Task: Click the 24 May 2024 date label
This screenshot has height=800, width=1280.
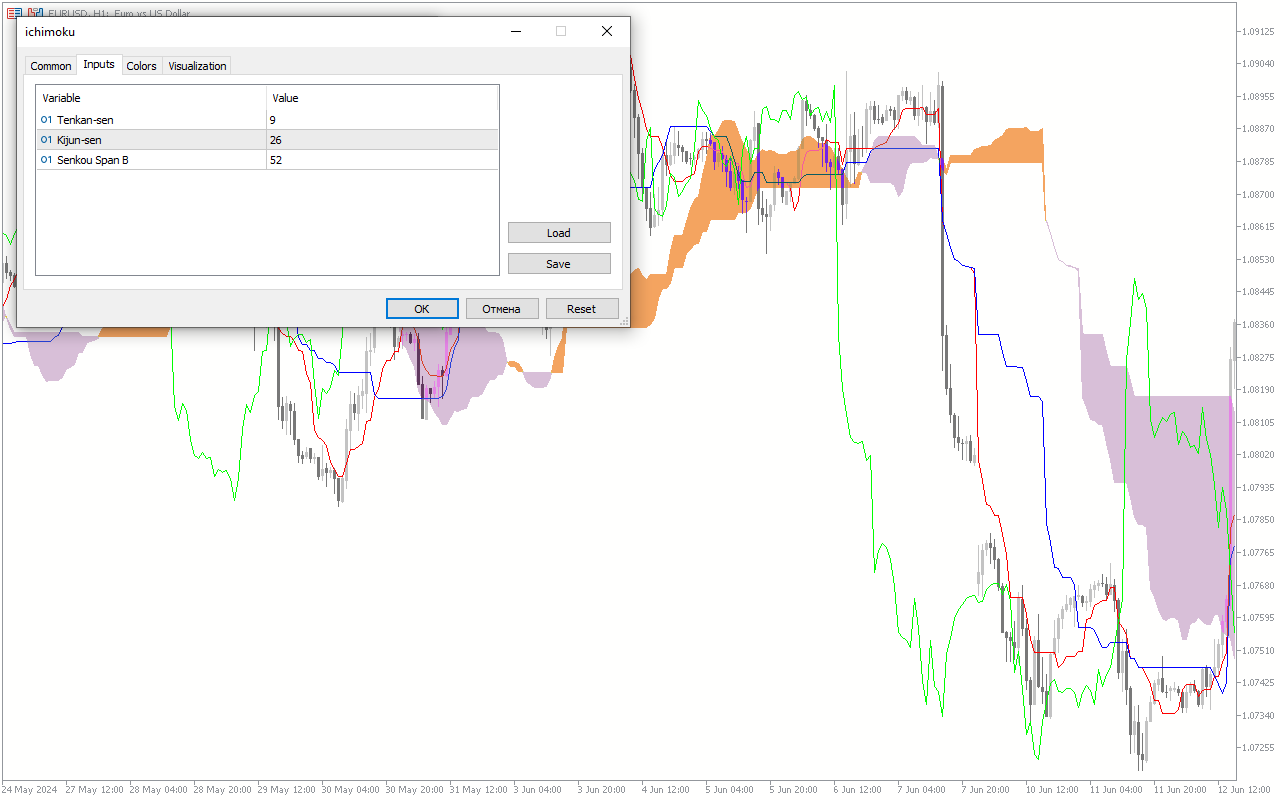Action: click(x=30, y=790)
